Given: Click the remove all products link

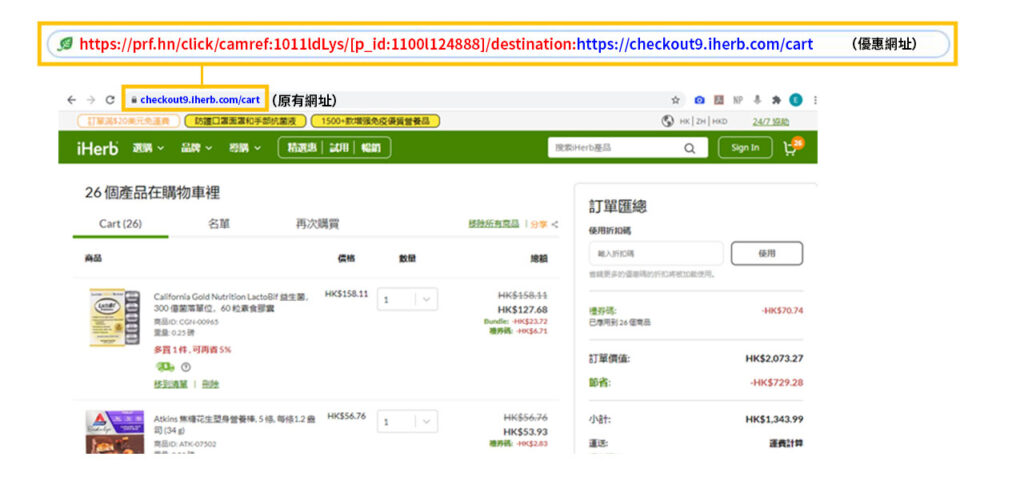Looking at the screenshot, I should pyautogui.click(x=493, y=224).
